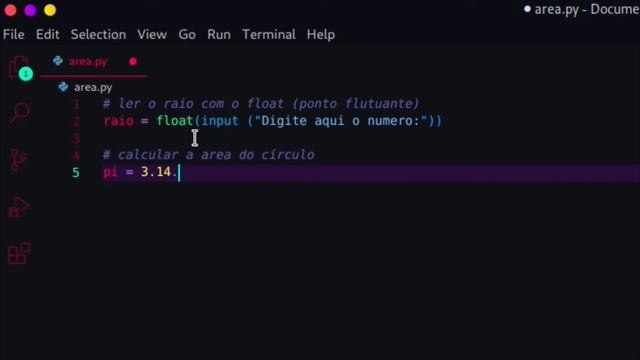Click line number 2 in the gutter
640x360 pixels.
tap(76, 122)
